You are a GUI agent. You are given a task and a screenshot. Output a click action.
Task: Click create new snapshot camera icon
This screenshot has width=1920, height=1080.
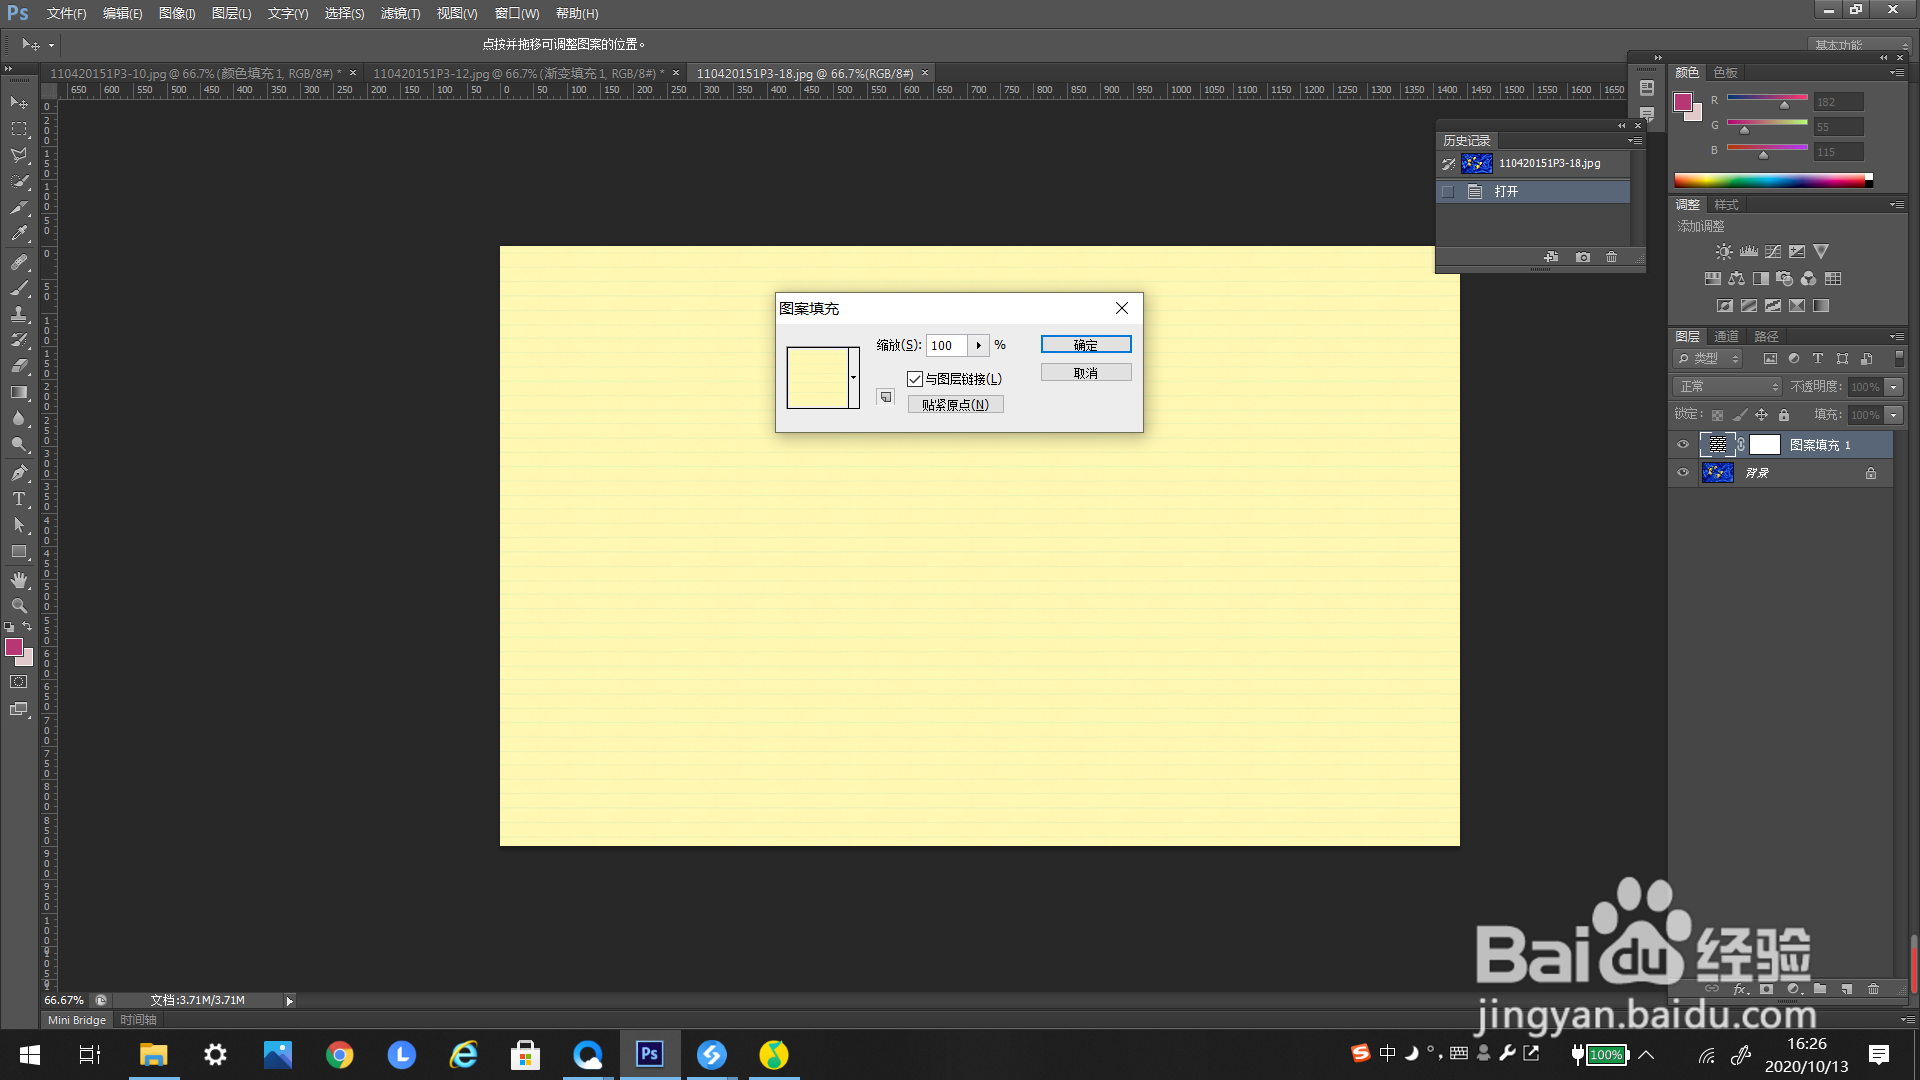(x=1582, y=257)
